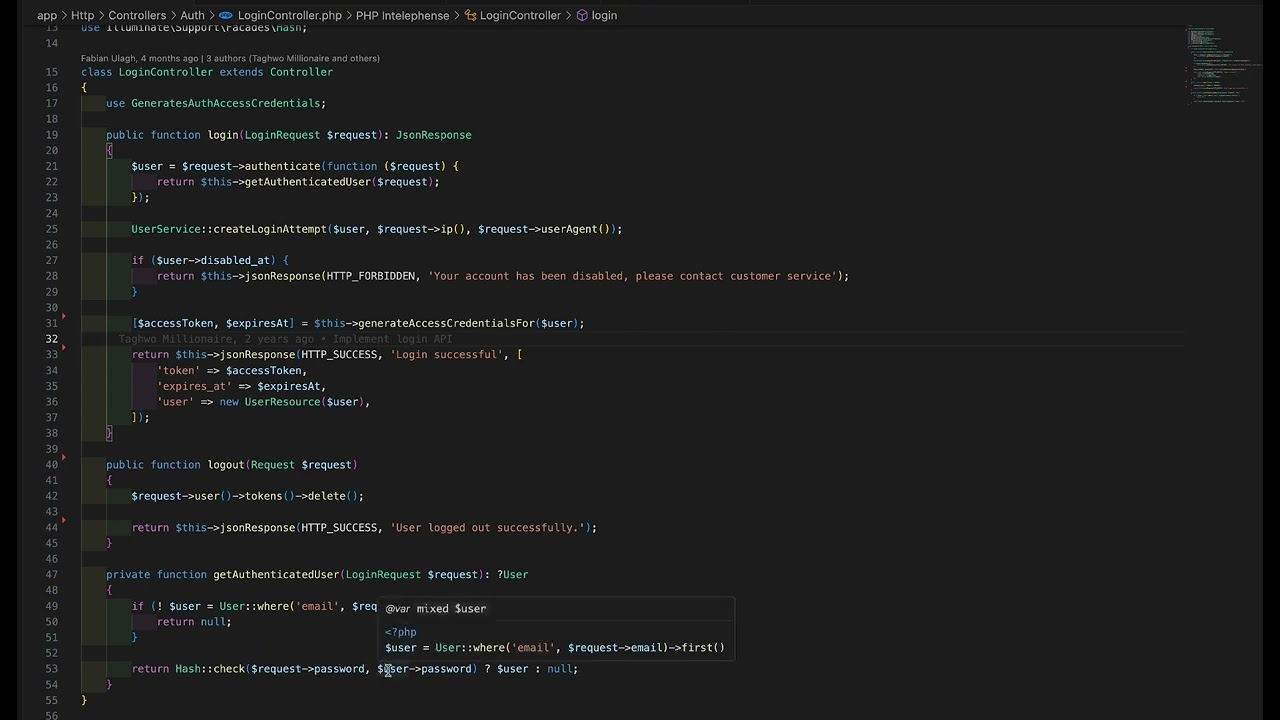The image size is (1280, 720).
Task: Click line number 32 in the gutter
Action: click(51, 339)
